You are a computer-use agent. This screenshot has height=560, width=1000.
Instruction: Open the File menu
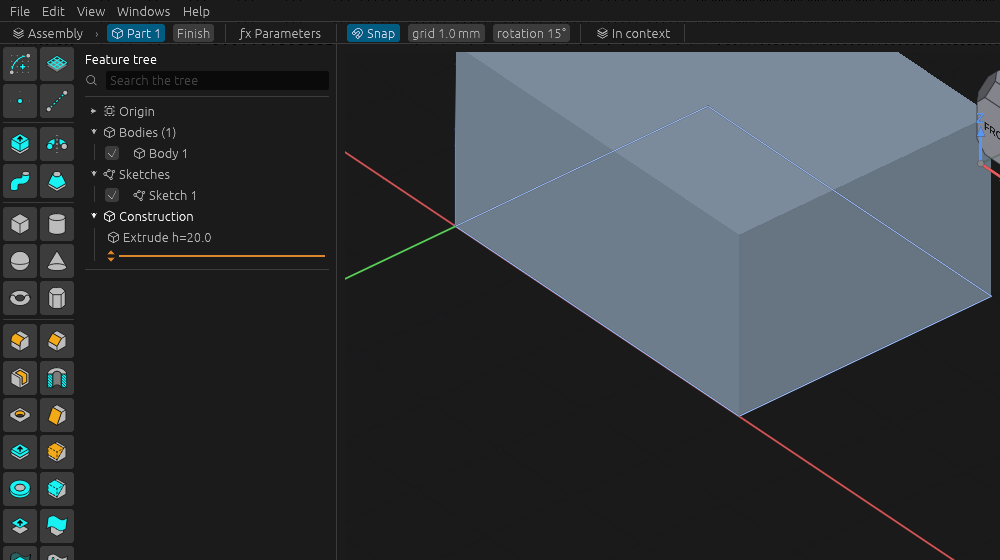[x=20, y=11]
